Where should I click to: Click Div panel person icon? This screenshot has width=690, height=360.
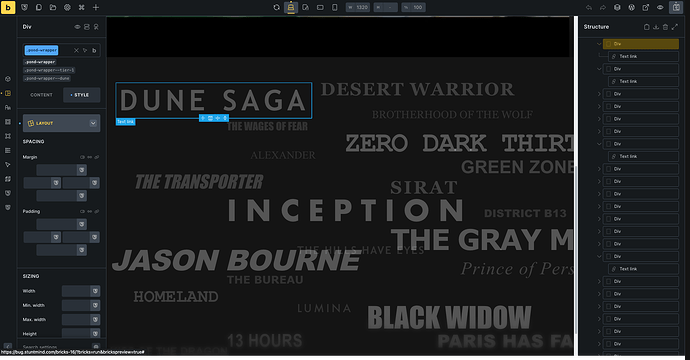point(96,27)
